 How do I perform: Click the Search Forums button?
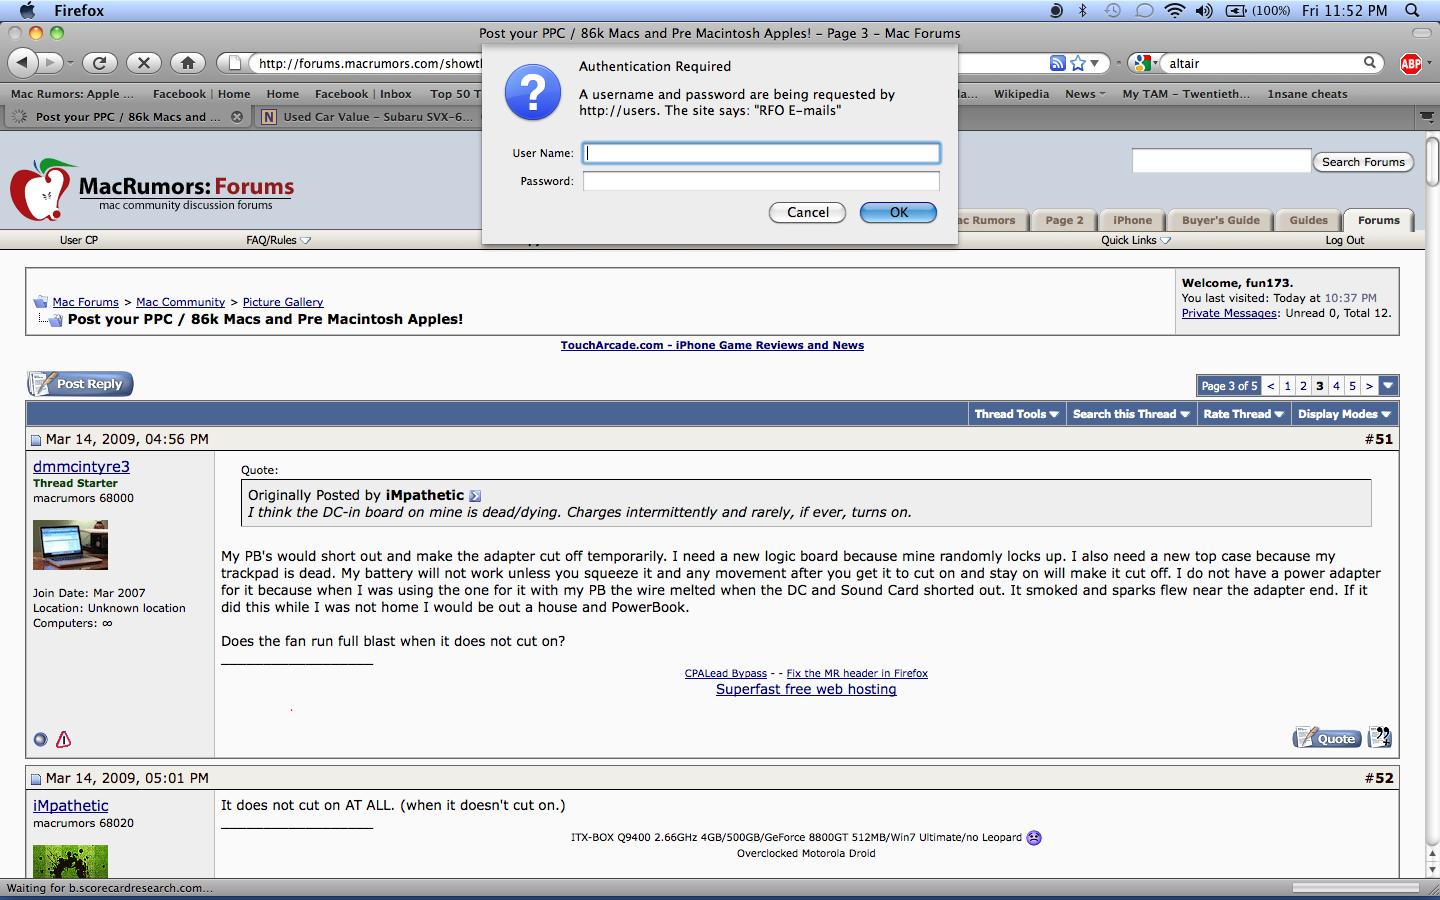pyautogui.click(x=1363, y=162)
